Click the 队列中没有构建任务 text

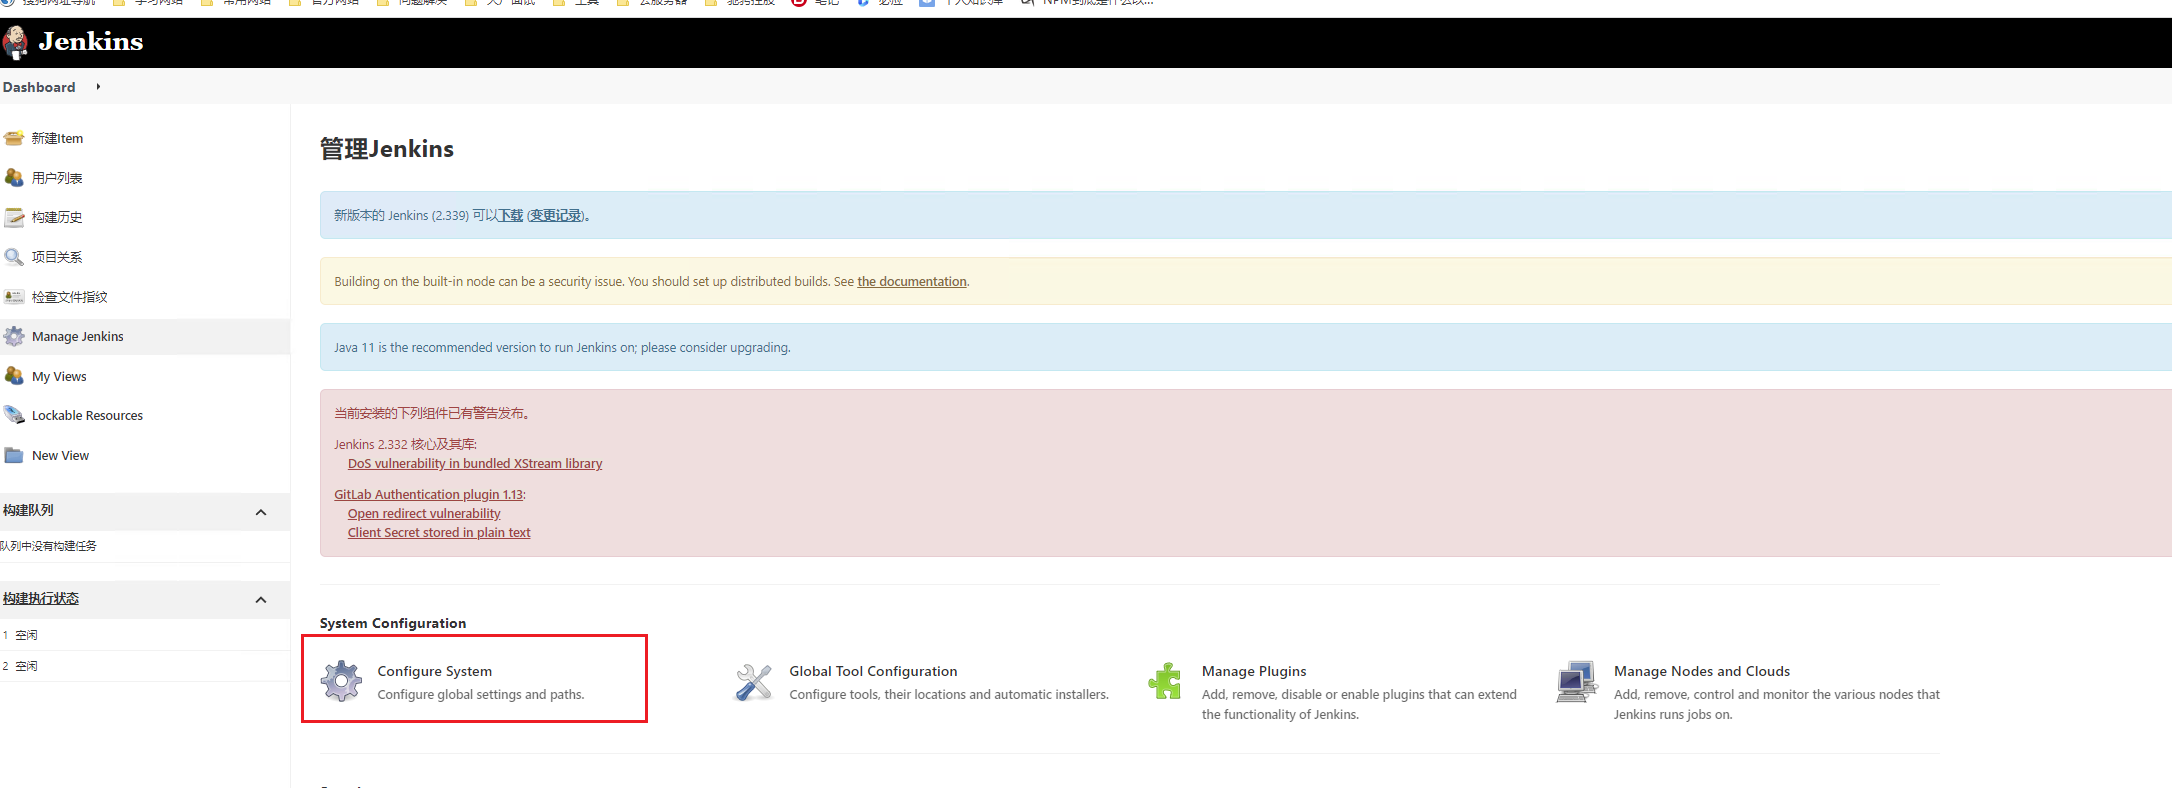click(x=49, y=546)
